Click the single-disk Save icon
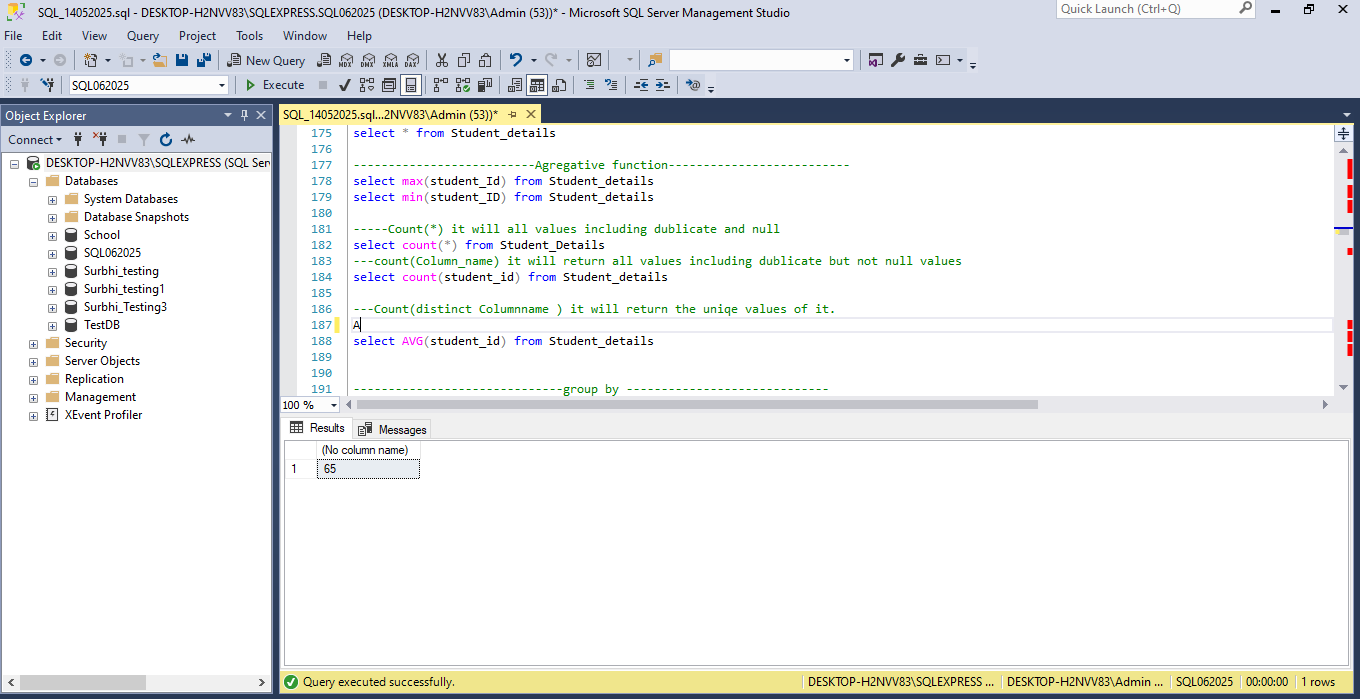 (182, 60)
